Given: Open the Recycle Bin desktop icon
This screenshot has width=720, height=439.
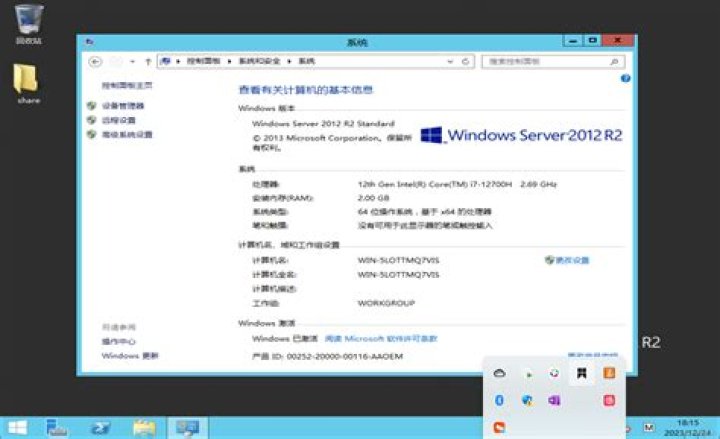Looking at the screenshot, I should pos(28,24).
